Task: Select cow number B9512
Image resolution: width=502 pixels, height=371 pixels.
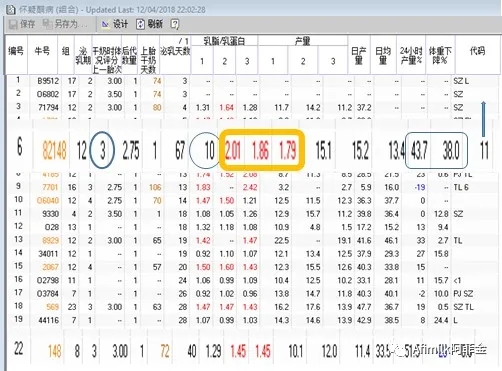Action: point(48,81)
